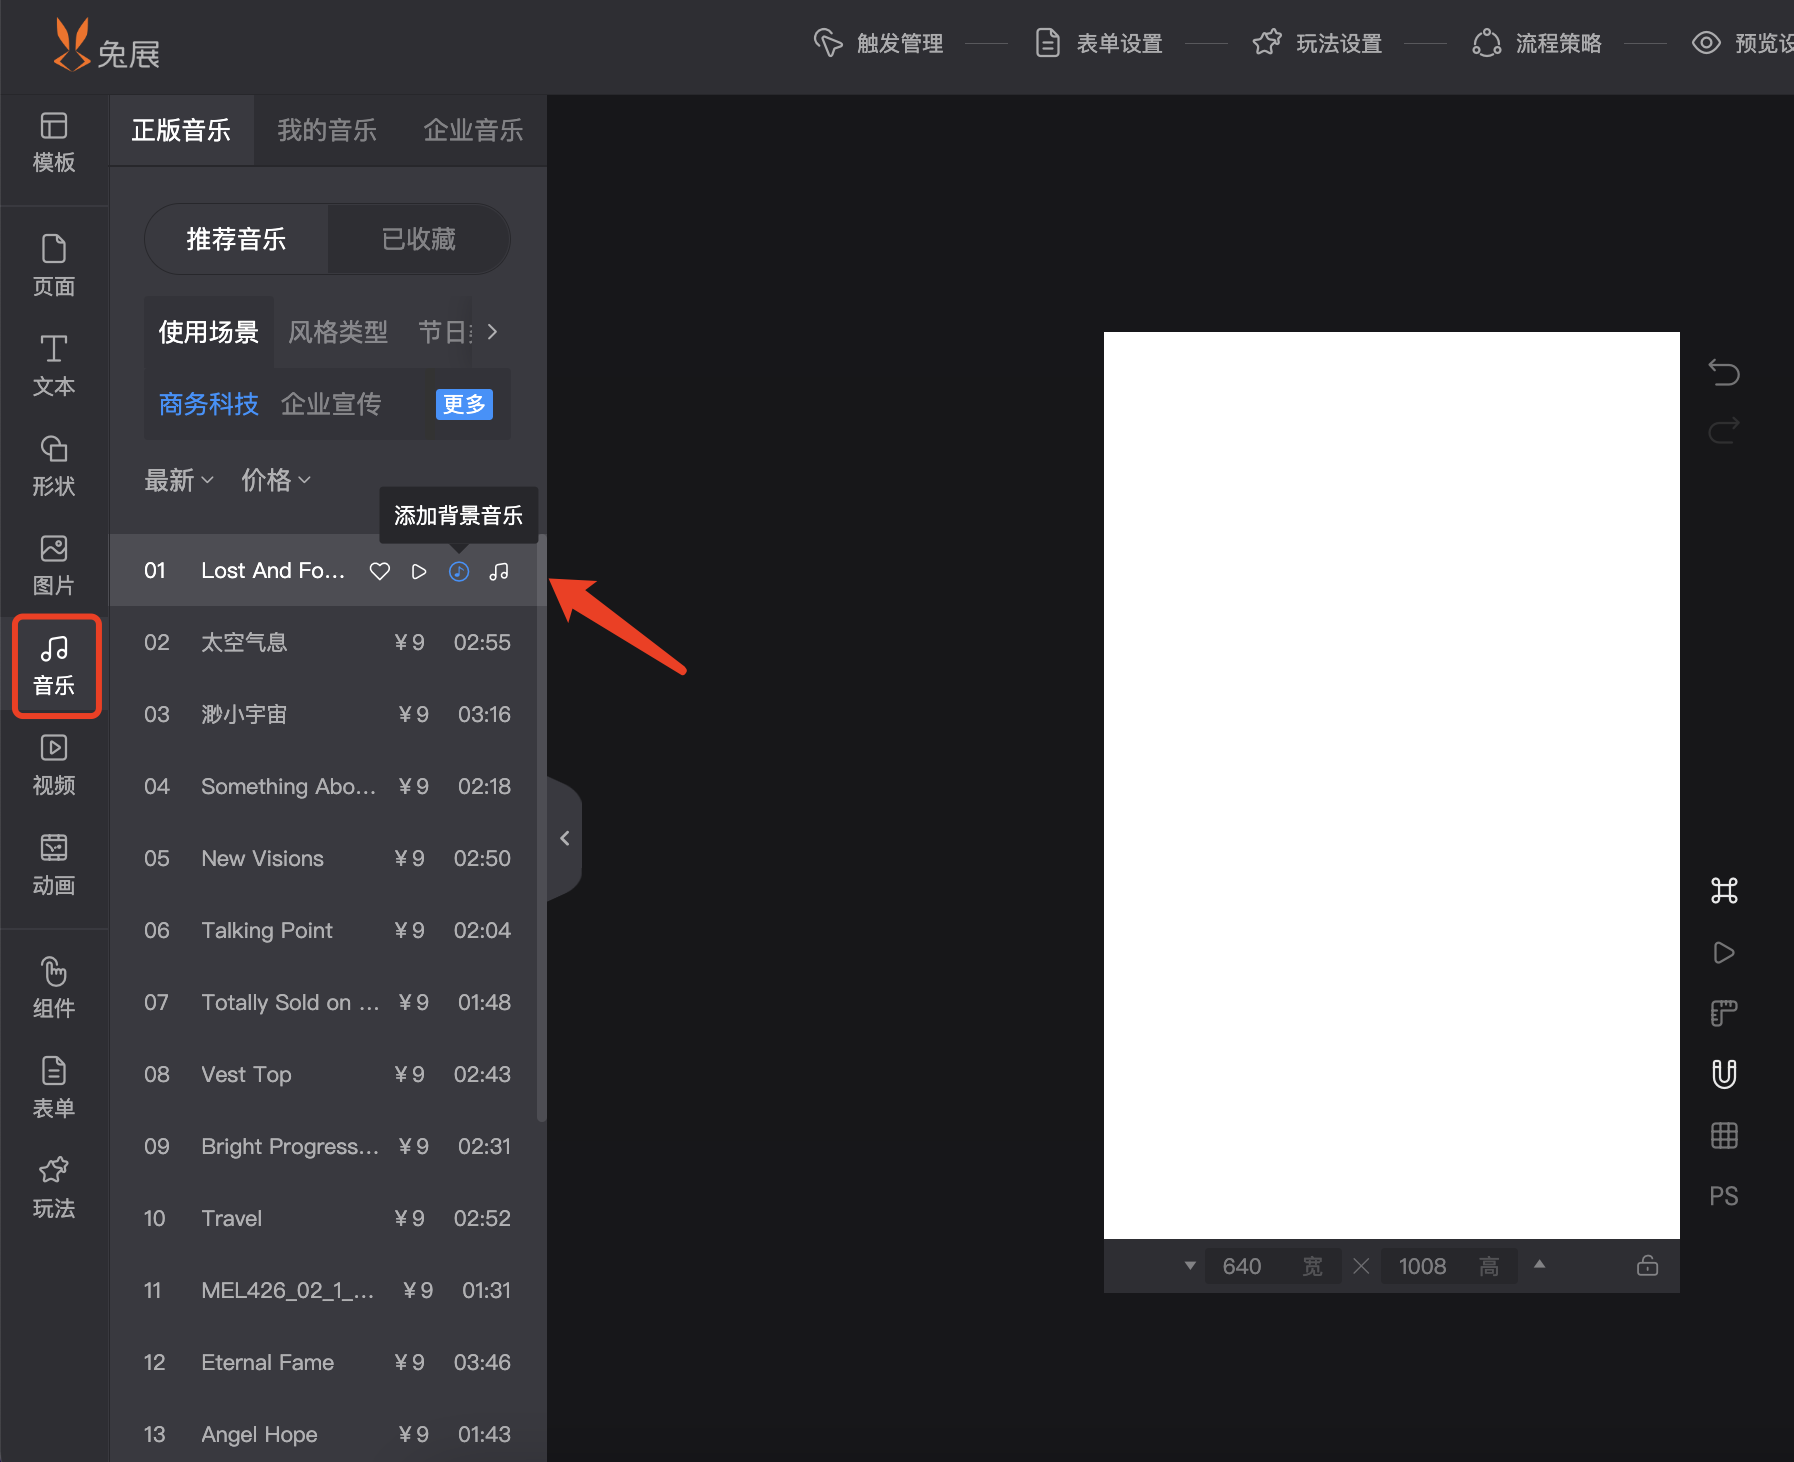
Task: Open 触发管理 step in top bar
Action: click(x=878, y=43)
